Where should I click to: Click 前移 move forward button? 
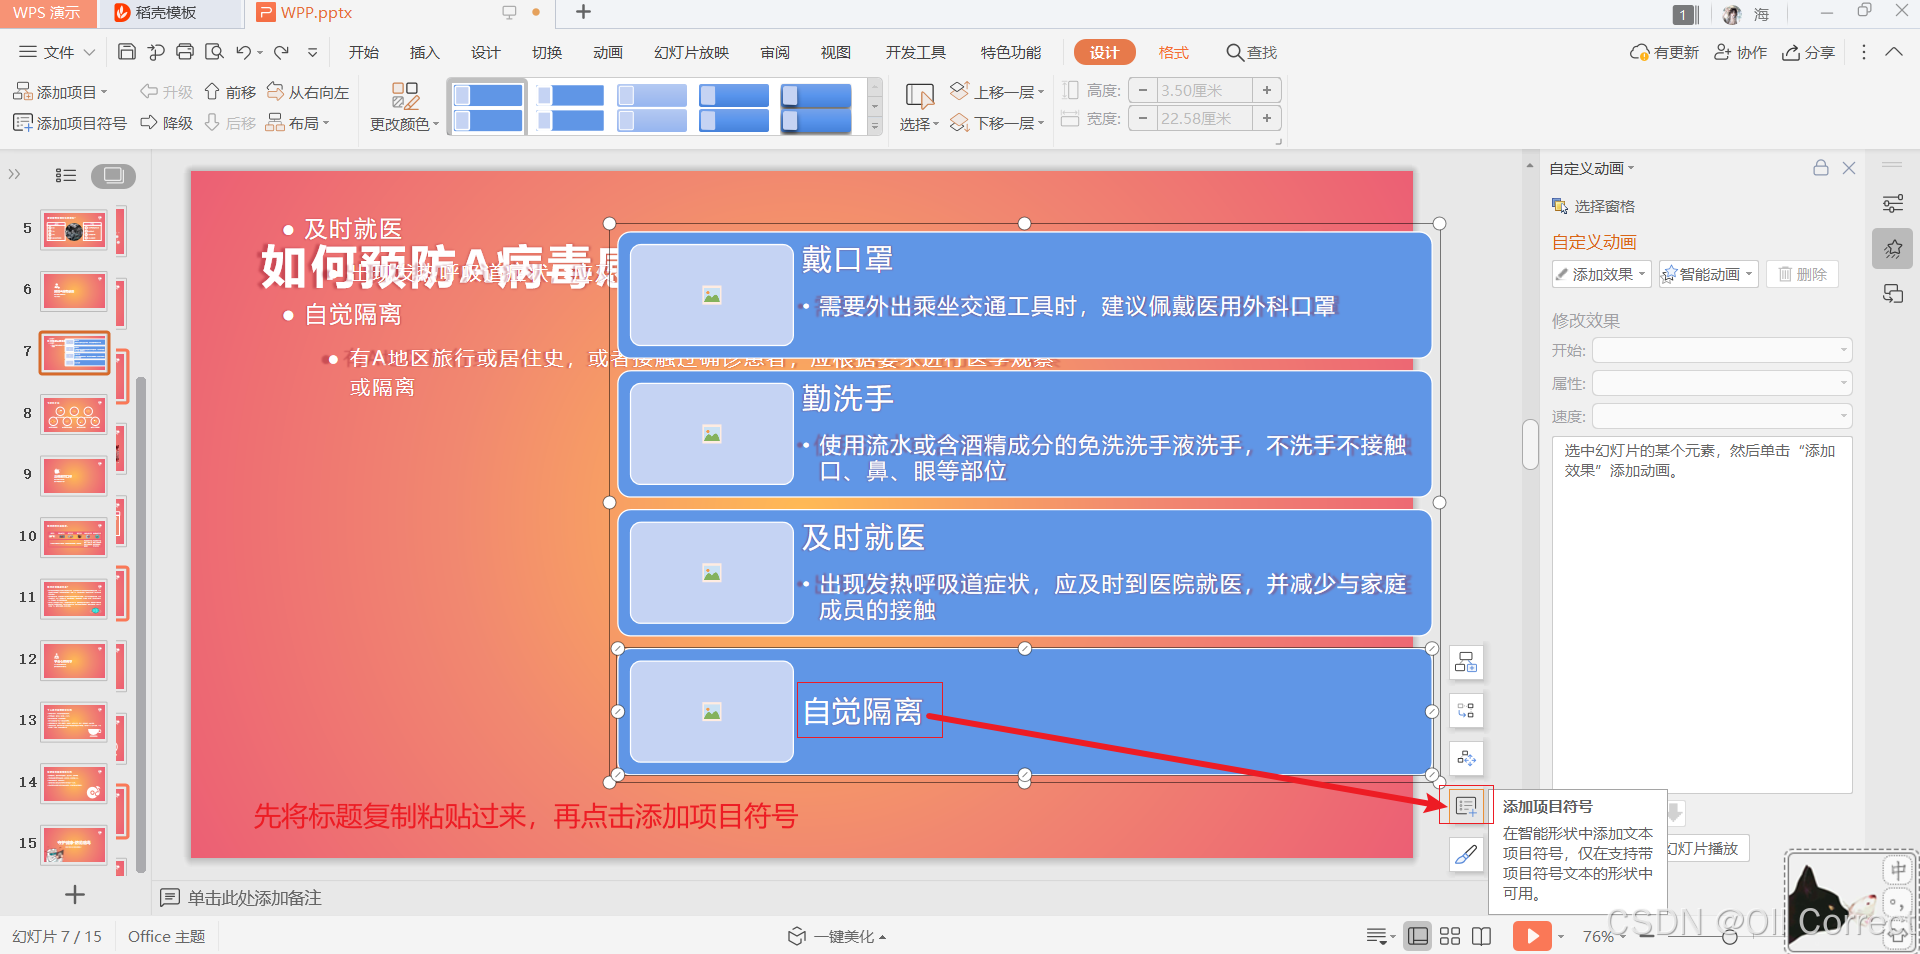(230, 92)
